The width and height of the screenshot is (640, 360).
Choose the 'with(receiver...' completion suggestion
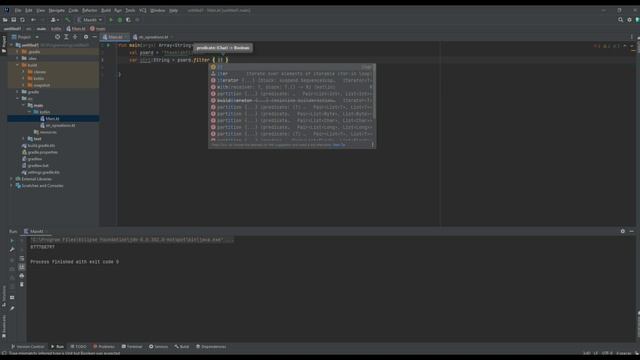click(291, 87)
